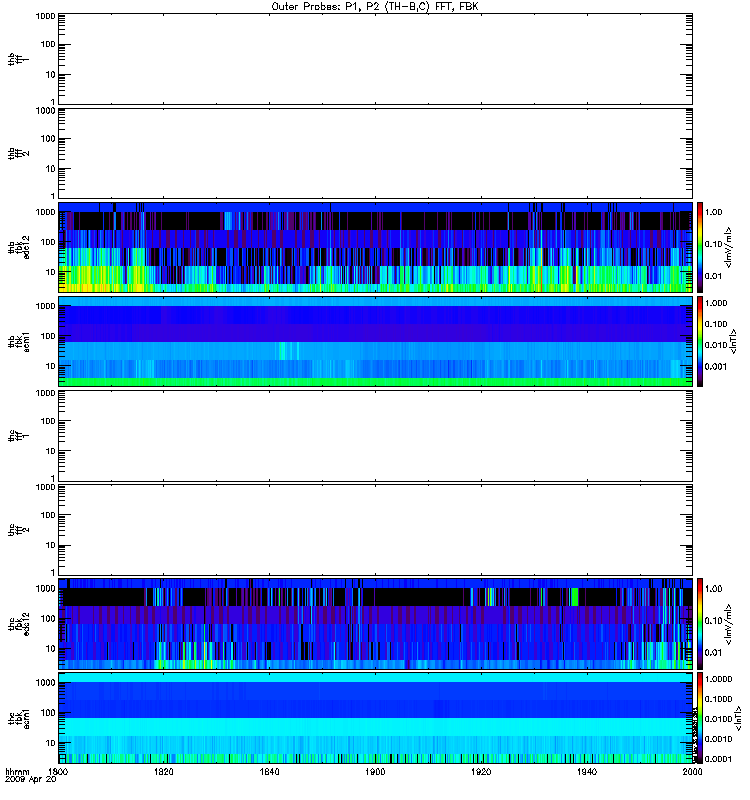Click '0.100' on thb scm1 color scale
This screenshot has width=750, height=800.
[716, 324]
